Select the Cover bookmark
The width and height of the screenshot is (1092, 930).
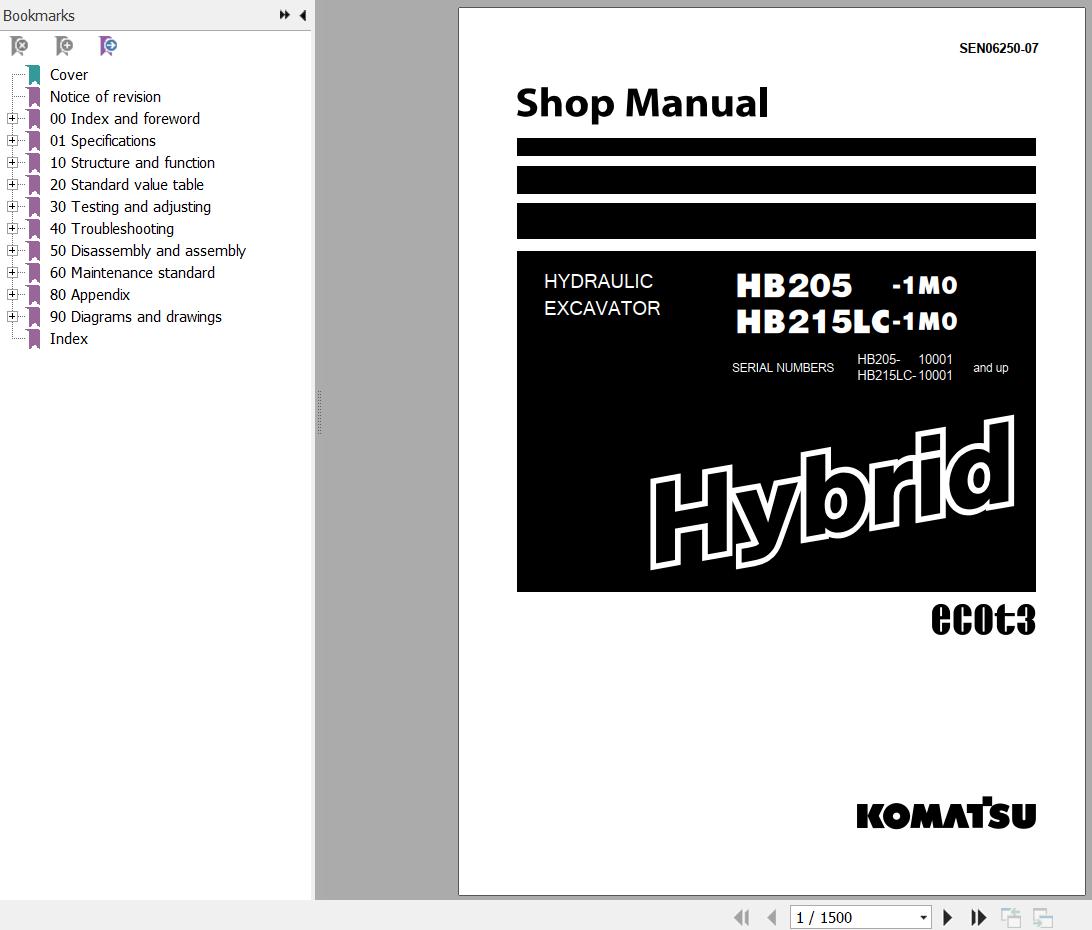click(69, 75)
